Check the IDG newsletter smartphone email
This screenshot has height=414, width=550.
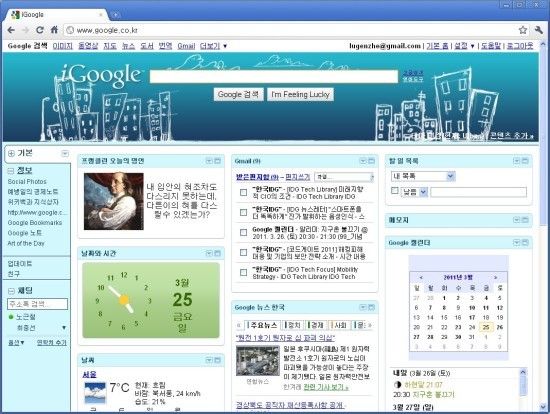[x=243, y=212]
